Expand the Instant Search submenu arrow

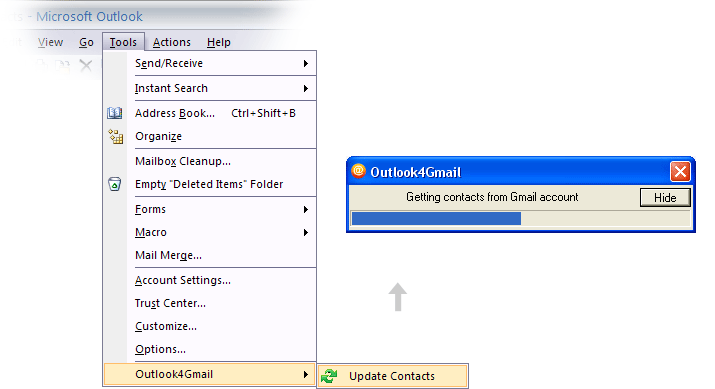pyautogui.click(x=306, y=88)
